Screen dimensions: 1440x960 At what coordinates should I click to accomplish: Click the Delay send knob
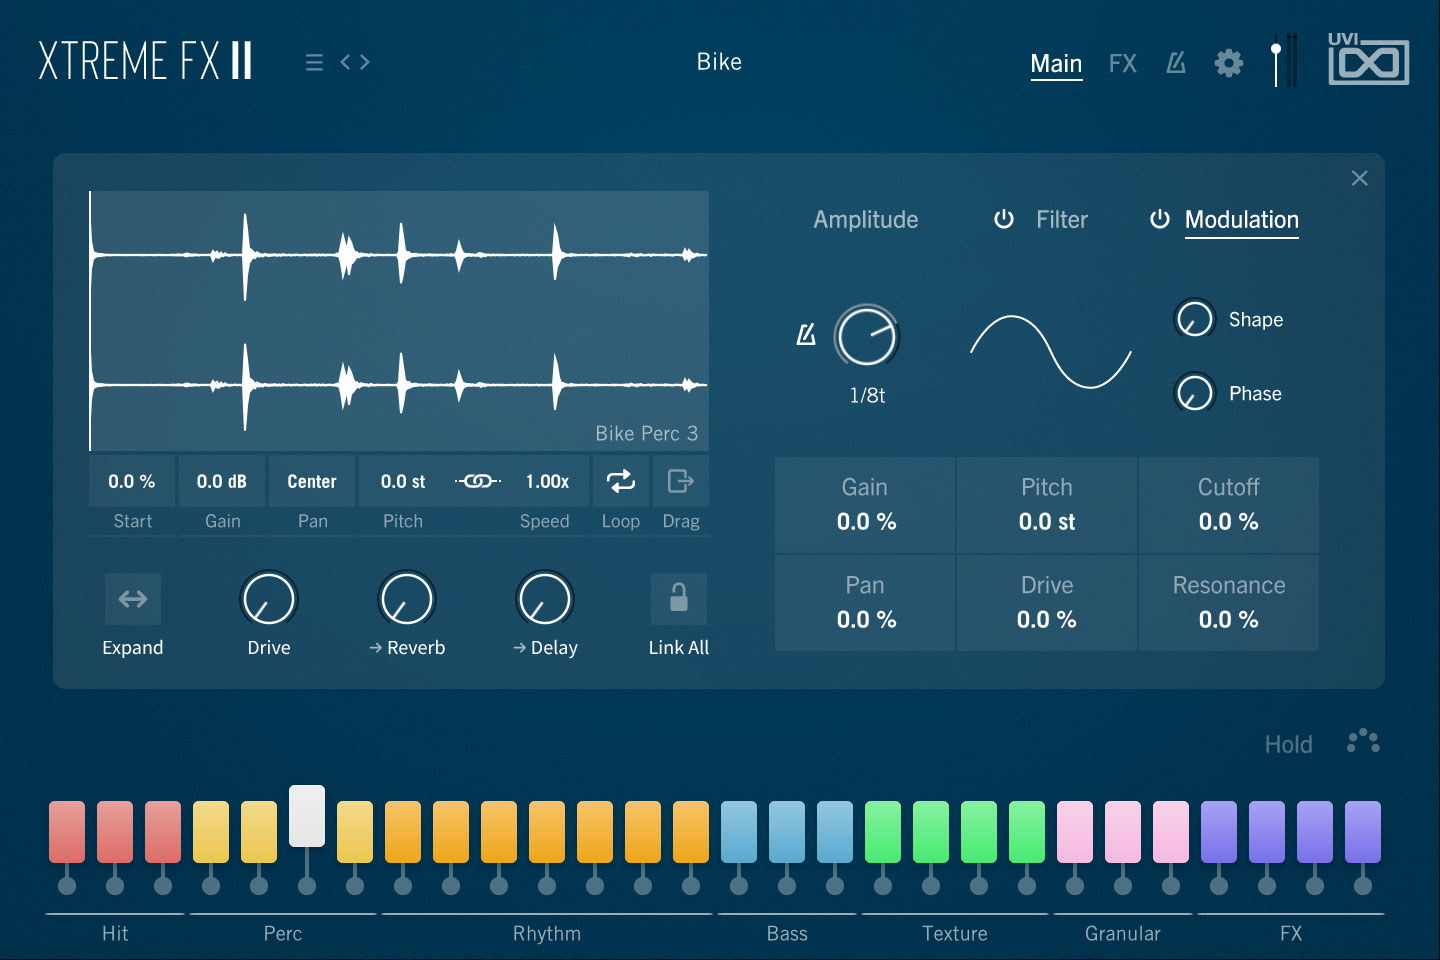tap(545, 599)
